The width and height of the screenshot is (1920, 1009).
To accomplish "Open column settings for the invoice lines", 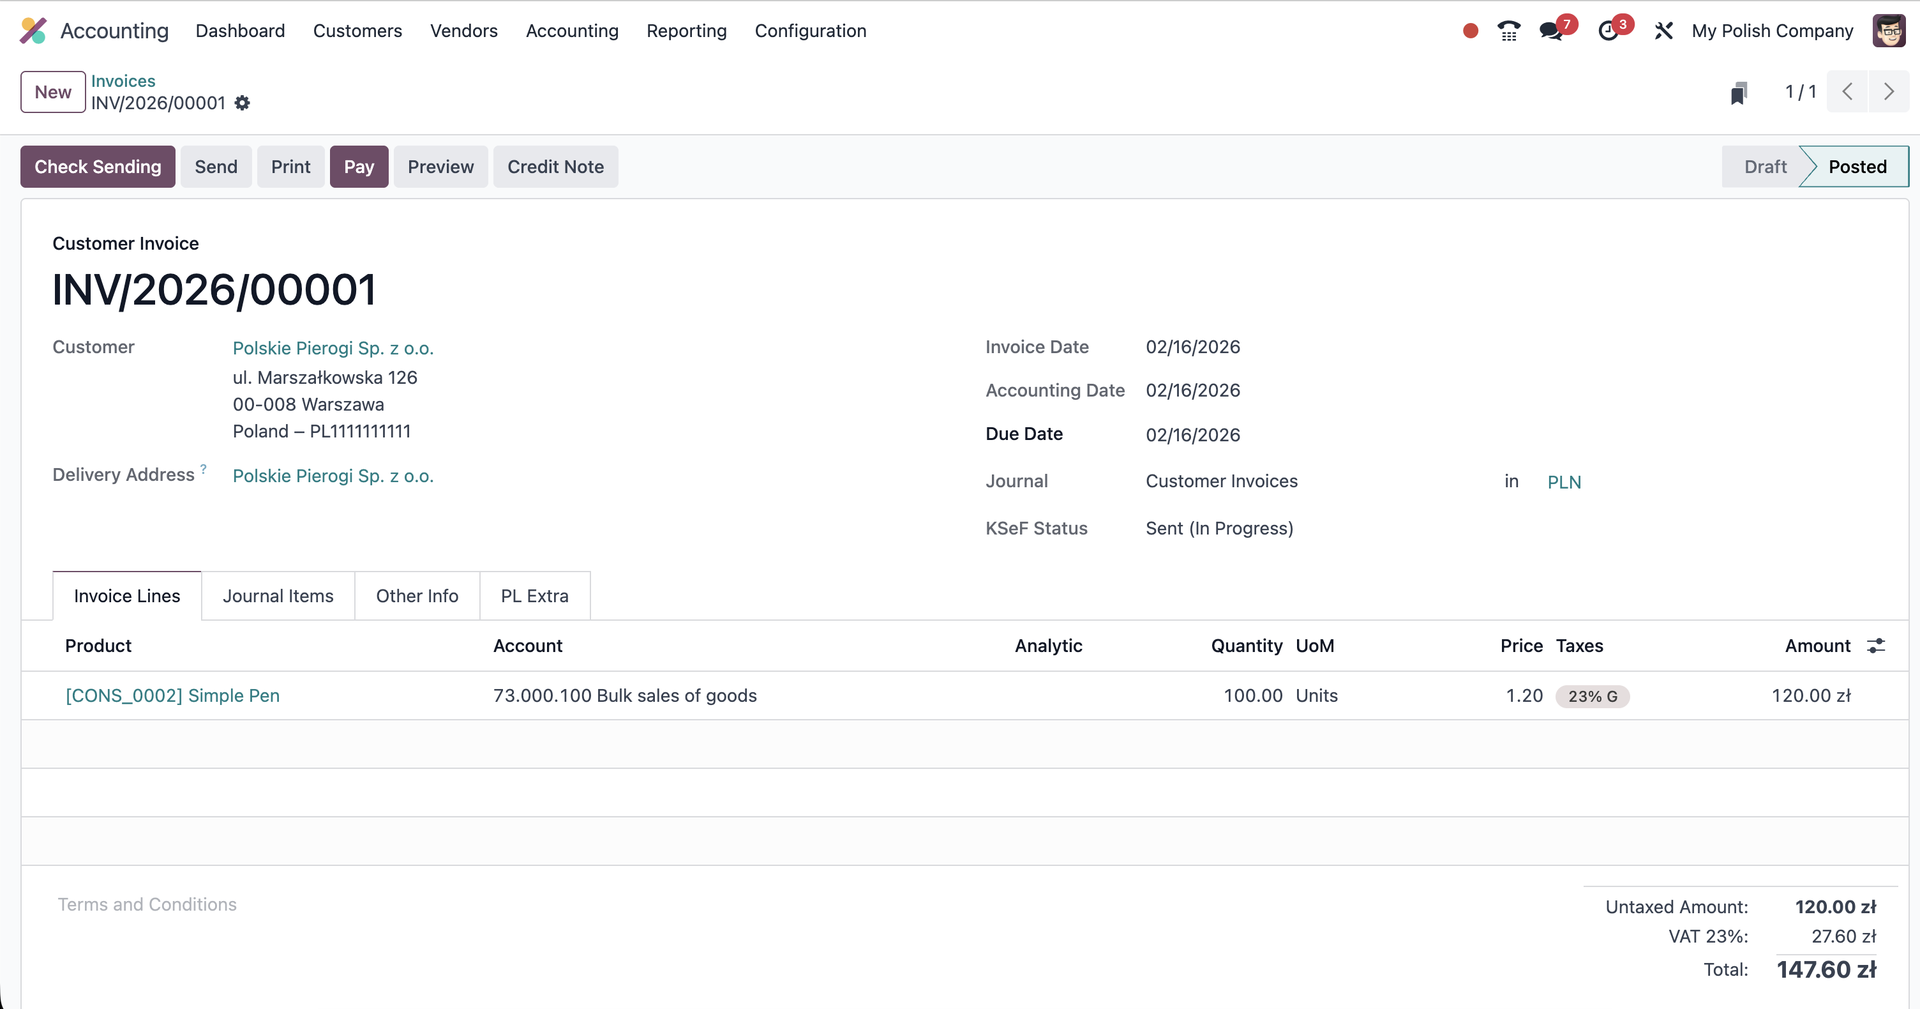I will click(1876, 646).
